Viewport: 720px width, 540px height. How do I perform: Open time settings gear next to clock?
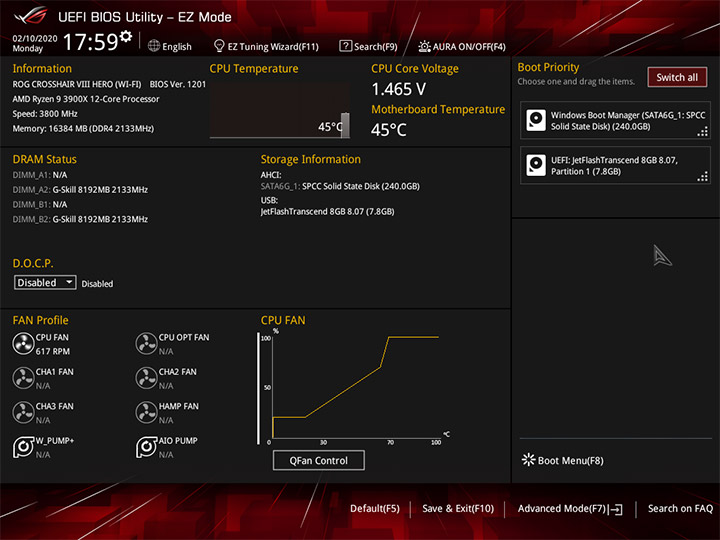125,36
